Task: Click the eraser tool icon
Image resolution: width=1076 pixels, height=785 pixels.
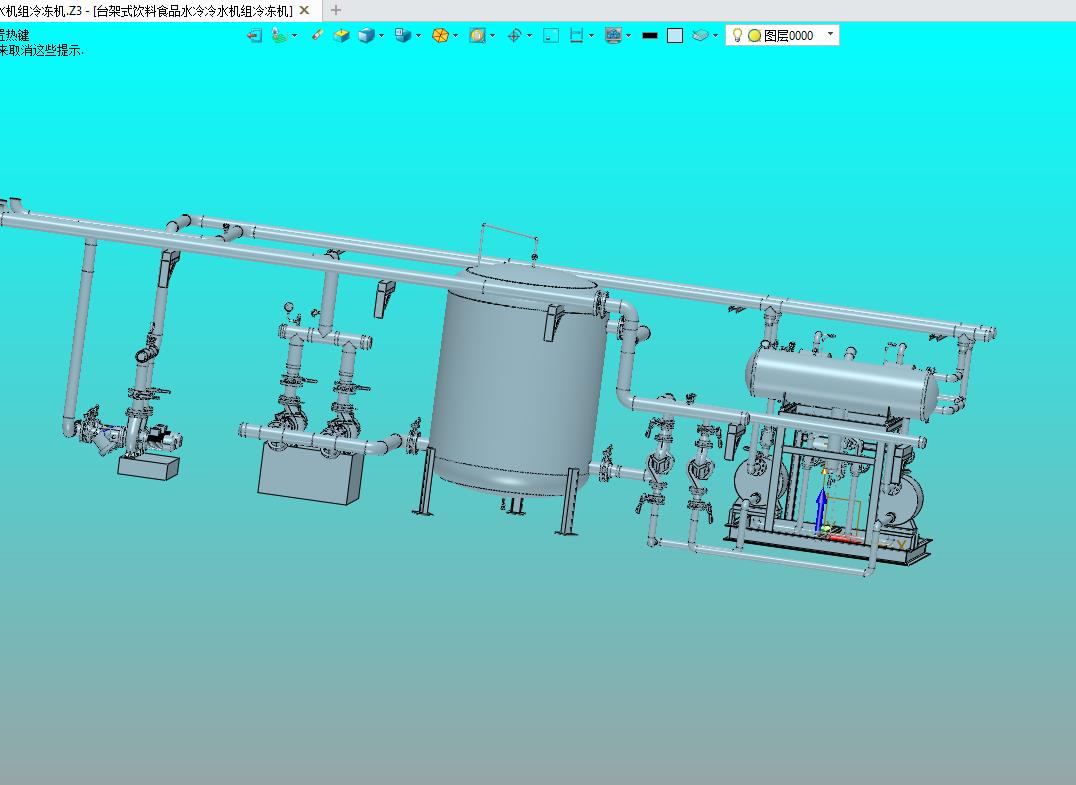Action: click(x=317, y=35)
